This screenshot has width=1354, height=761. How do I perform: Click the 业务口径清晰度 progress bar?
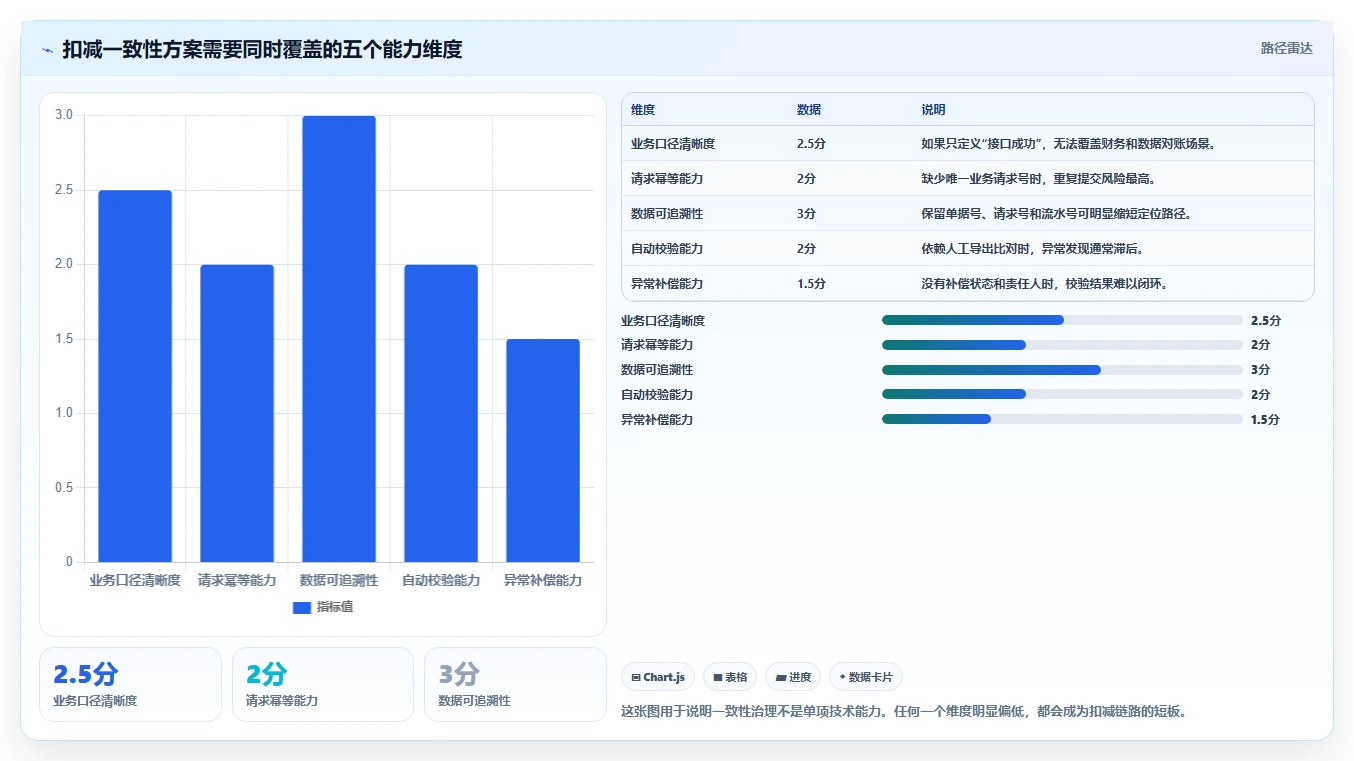(1062, 320)
